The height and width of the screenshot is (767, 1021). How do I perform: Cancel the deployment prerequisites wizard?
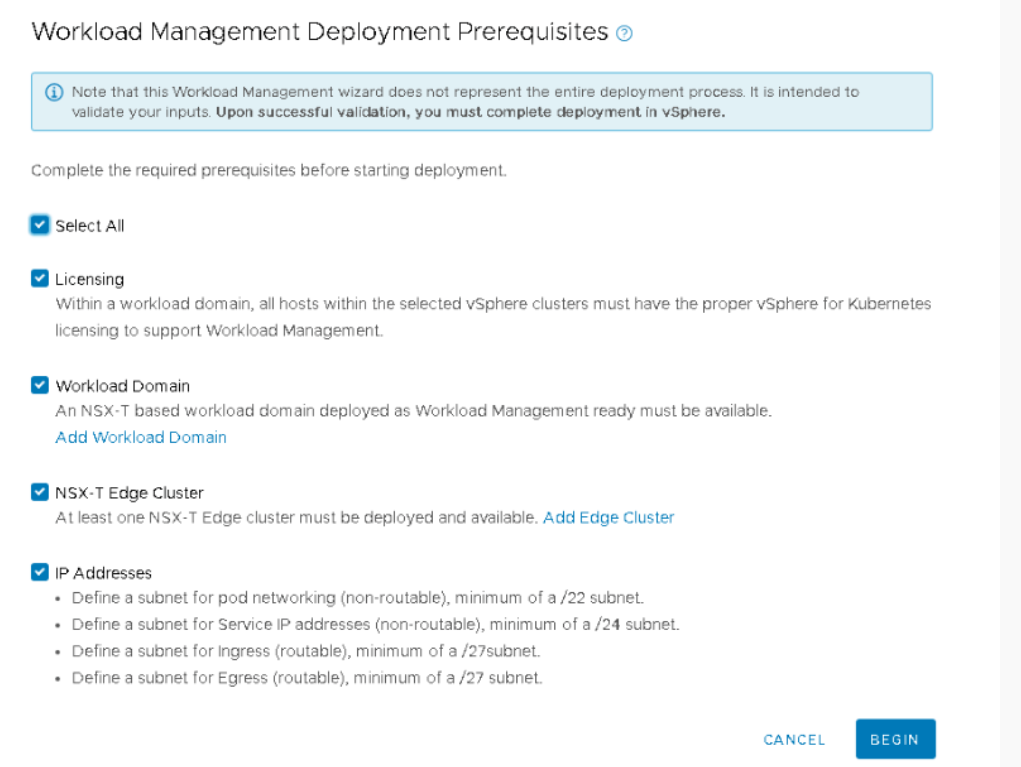[794, 740]
